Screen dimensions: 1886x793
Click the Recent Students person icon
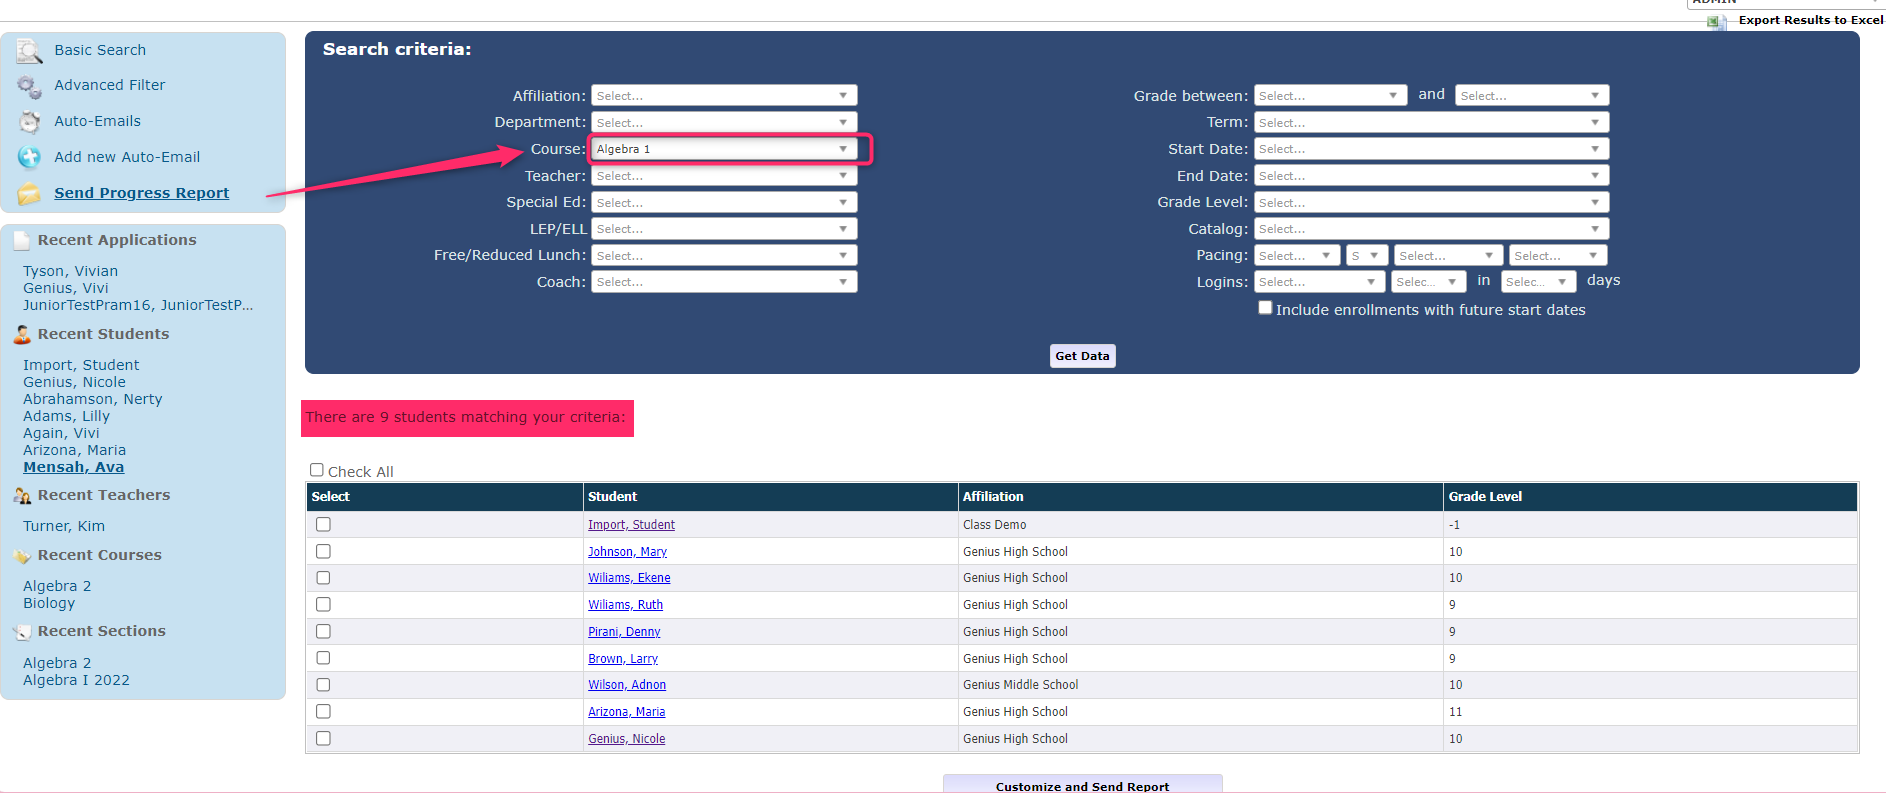coord(22,334)
